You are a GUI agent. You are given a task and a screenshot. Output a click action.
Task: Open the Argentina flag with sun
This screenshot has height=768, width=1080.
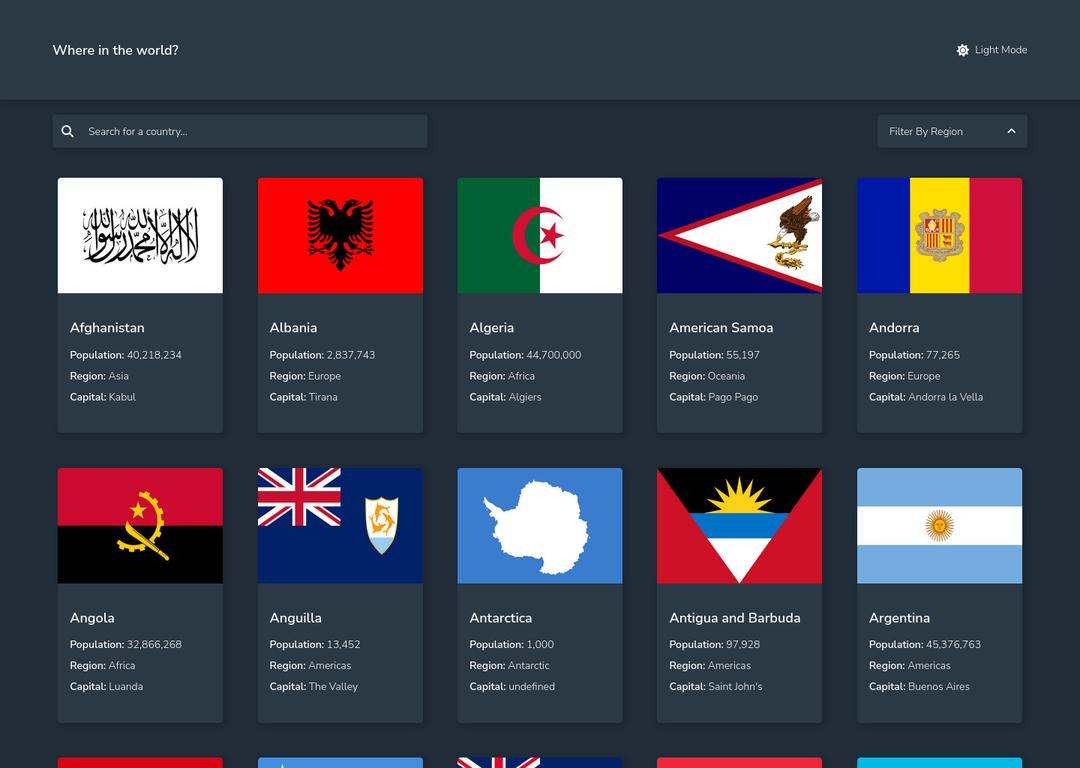pyautogui.click(x=939, y=526)
